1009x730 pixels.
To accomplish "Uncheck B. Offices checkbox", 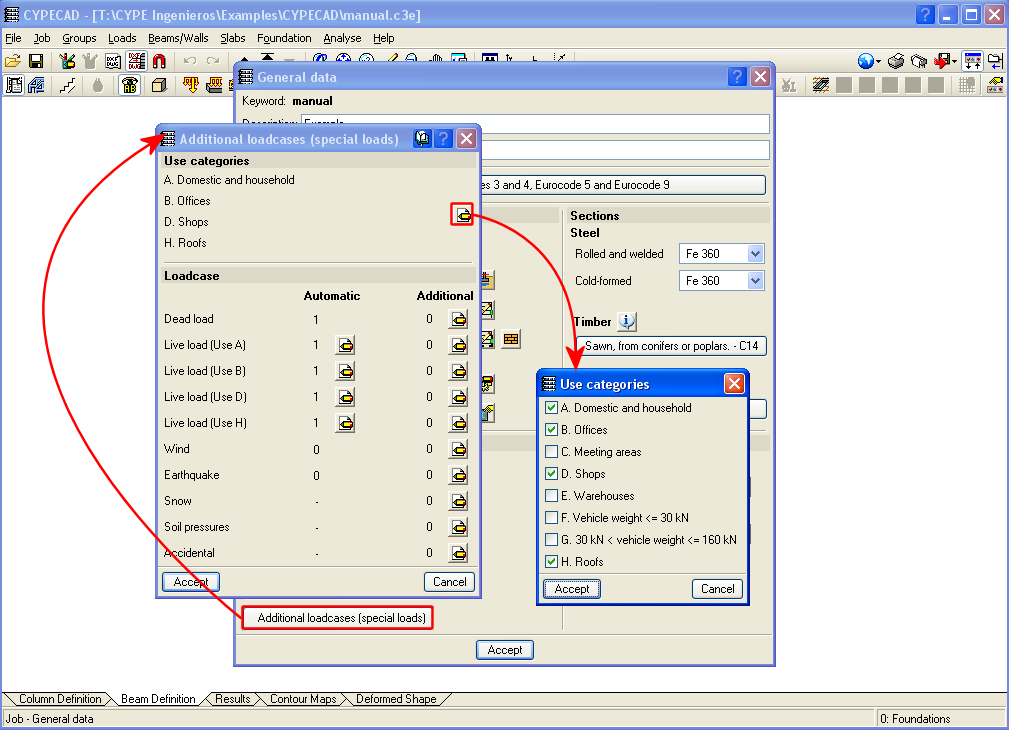I will 551,429.
